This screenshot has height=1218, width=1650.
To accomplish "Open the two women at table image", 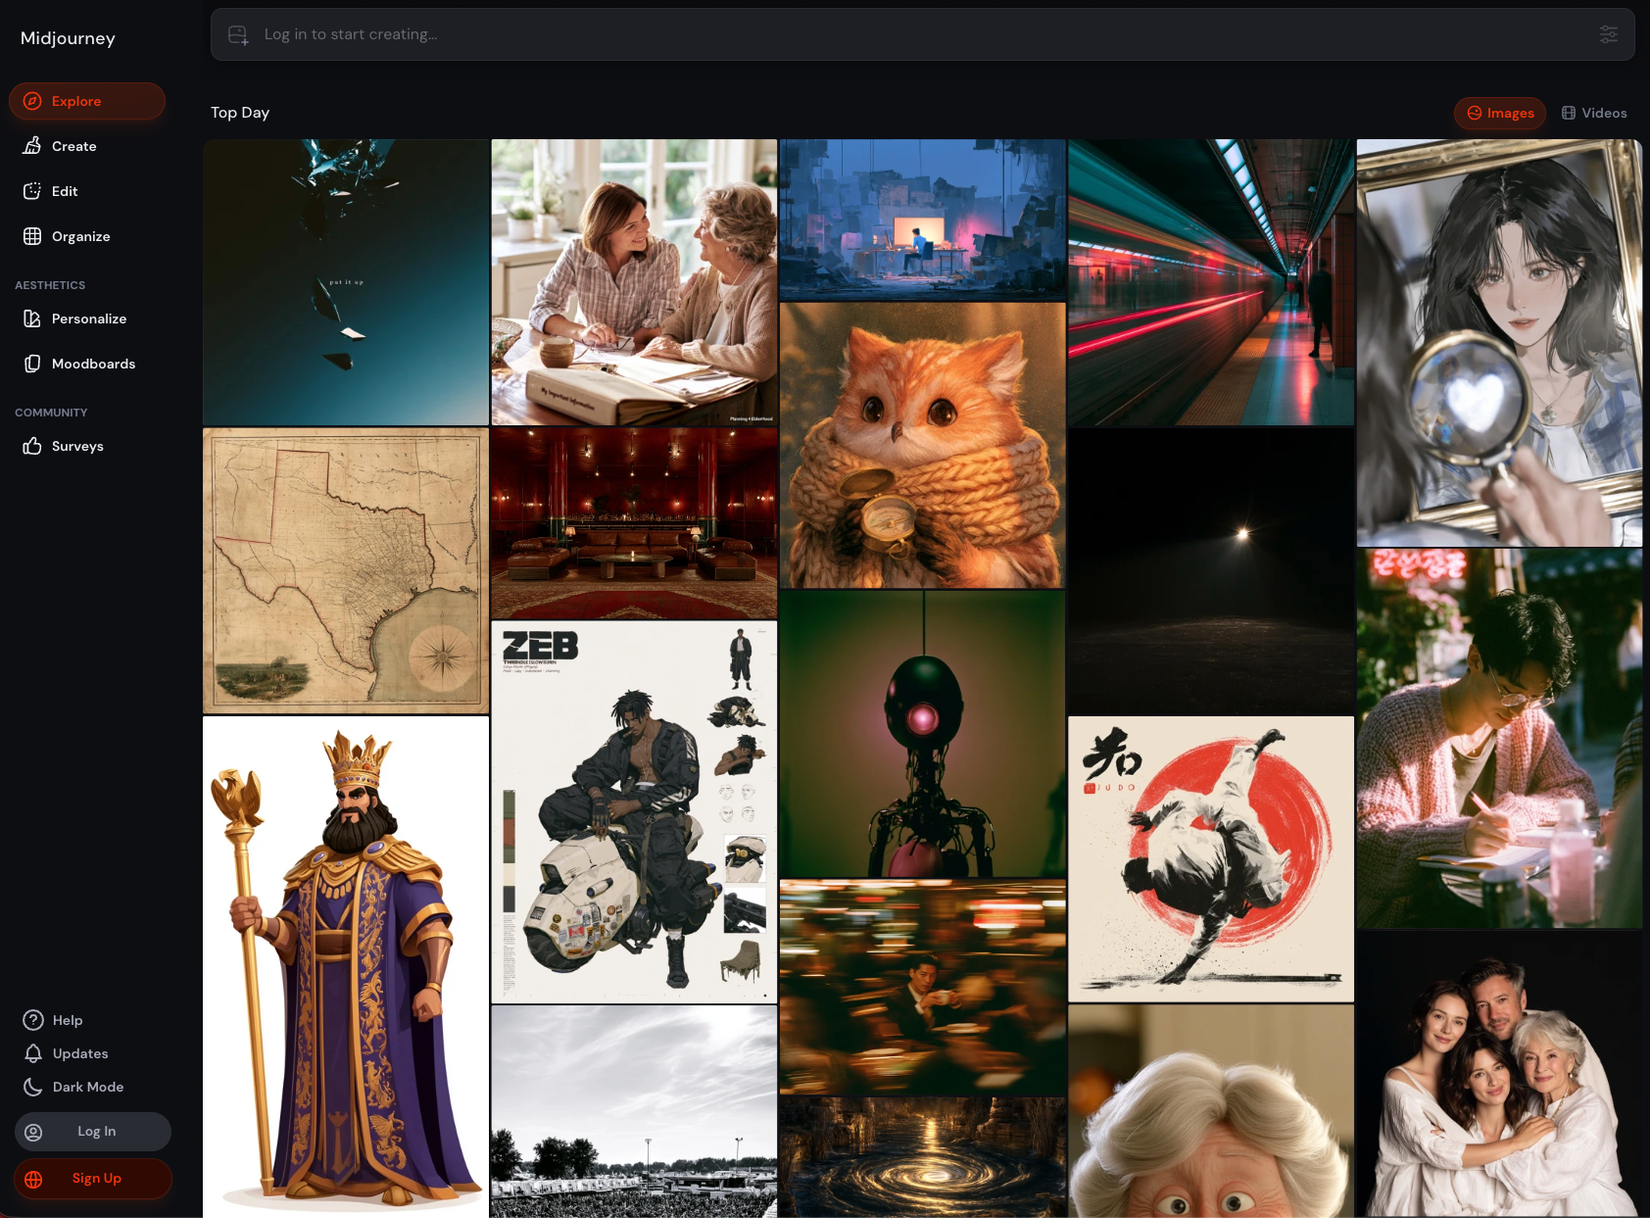I will (x=634, y=283).
